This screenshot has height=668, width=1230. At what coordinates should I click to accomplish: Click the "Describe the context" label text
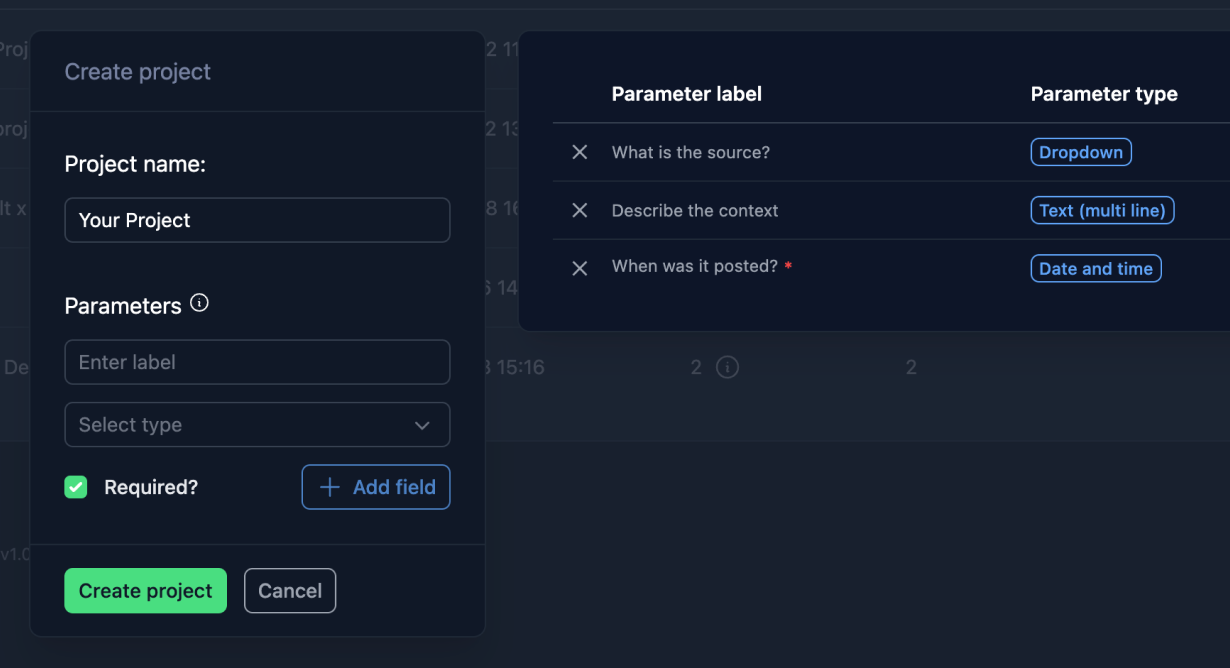point(695,210)
